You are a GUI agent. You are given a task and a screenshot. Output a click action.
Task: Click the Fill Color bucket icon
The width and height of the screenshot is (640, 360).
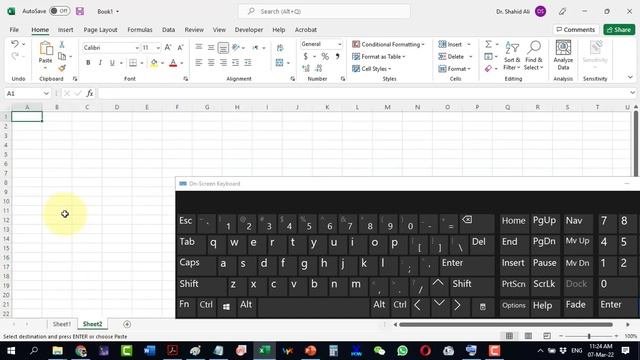[x=154, y=63]
